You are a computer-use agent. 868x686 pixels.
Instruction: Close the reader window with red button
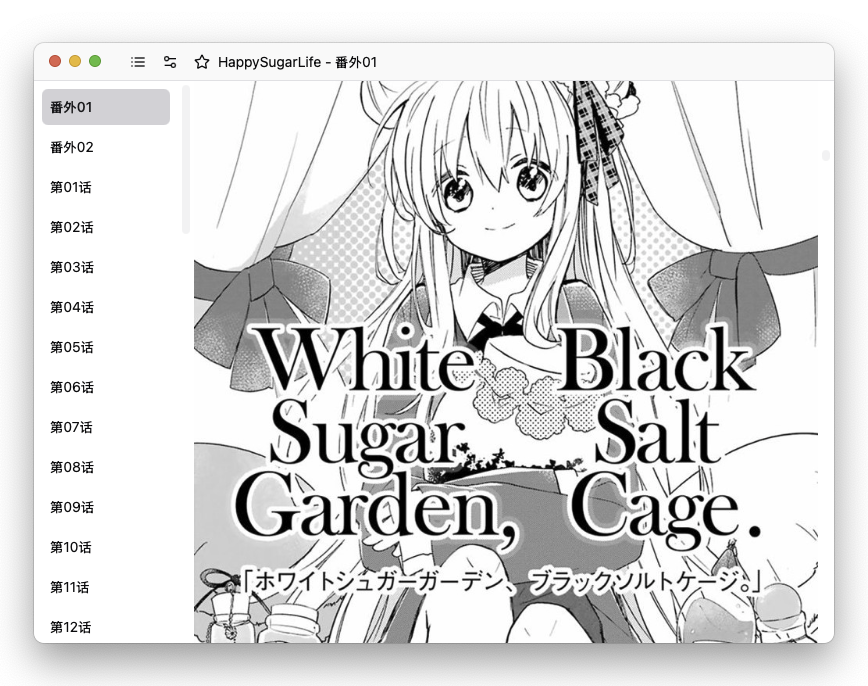coord(55,61)
